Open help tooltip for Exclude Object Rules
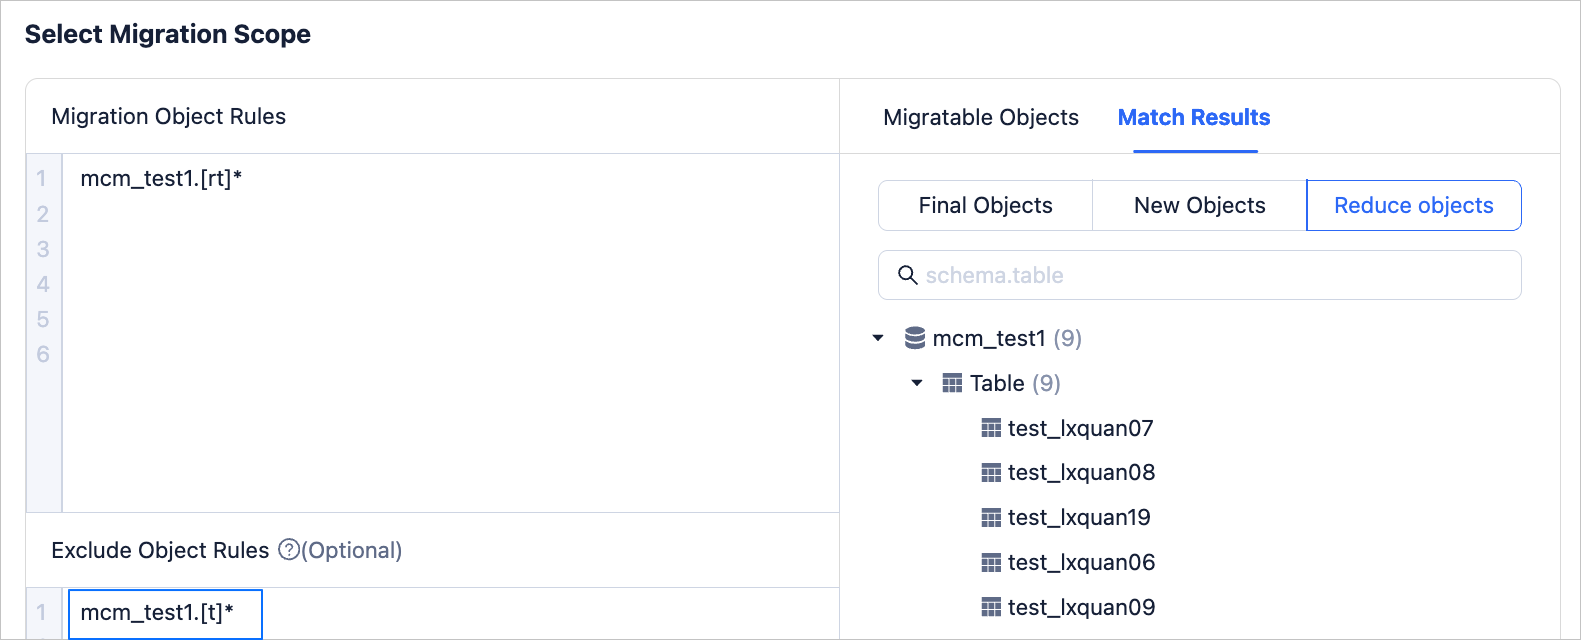The image size is (1581, 640). click(x=288, y=550)
